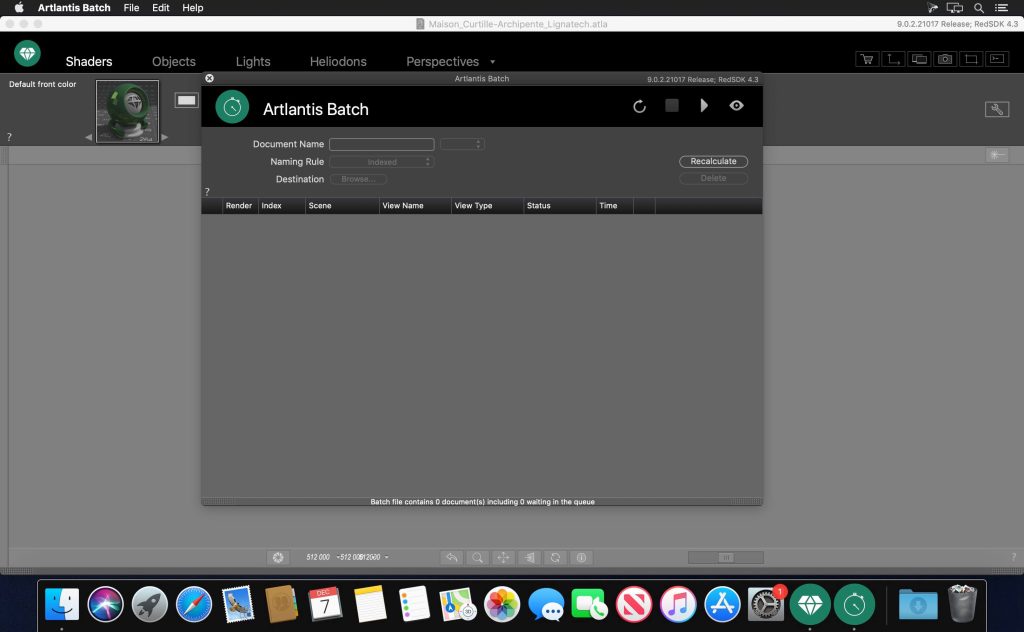The width and height of the screenshot is (1024, 632).
Task: Reload batch list with the circular arrow
Action: coord(640,106)
